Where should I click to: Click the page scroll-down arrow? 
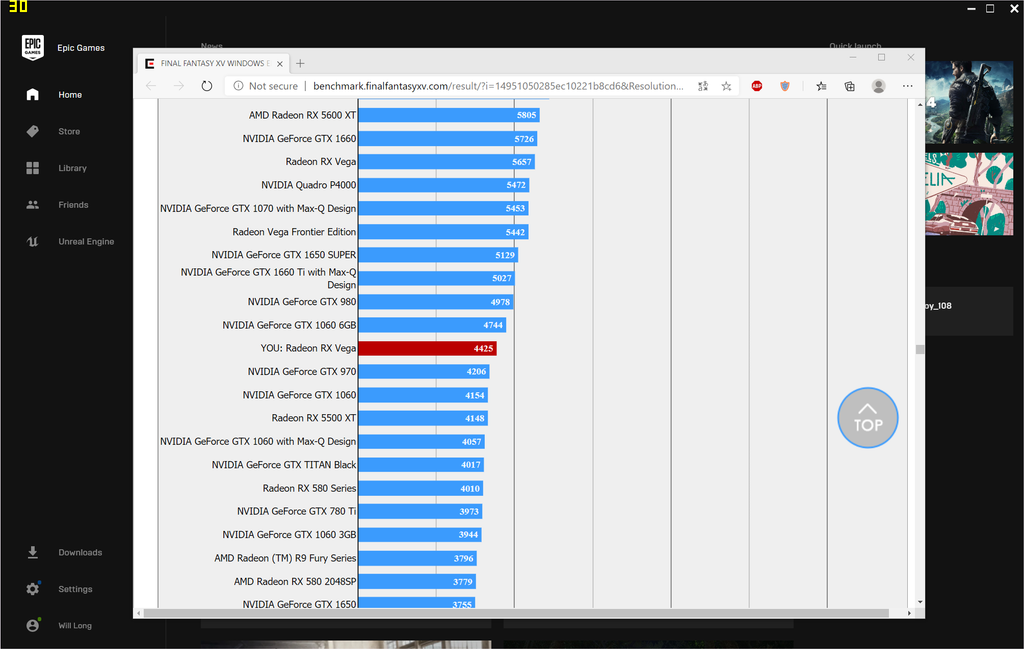point(920,602)
